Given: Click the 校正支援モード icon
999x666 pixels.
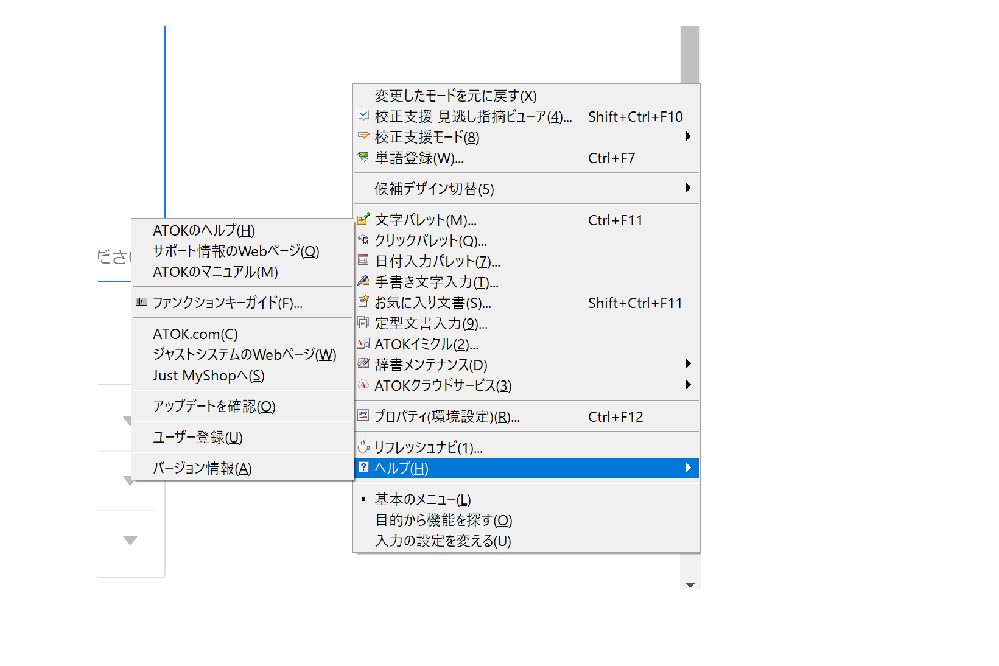Looking at the screenshot, I should click(364, 136).
